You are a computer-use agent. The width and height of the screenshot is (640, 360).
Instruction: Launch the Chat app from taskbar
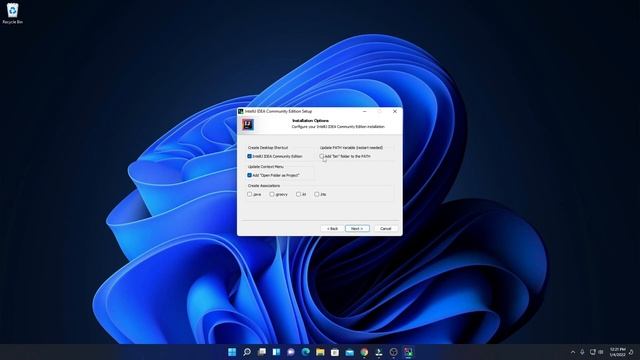291,352
